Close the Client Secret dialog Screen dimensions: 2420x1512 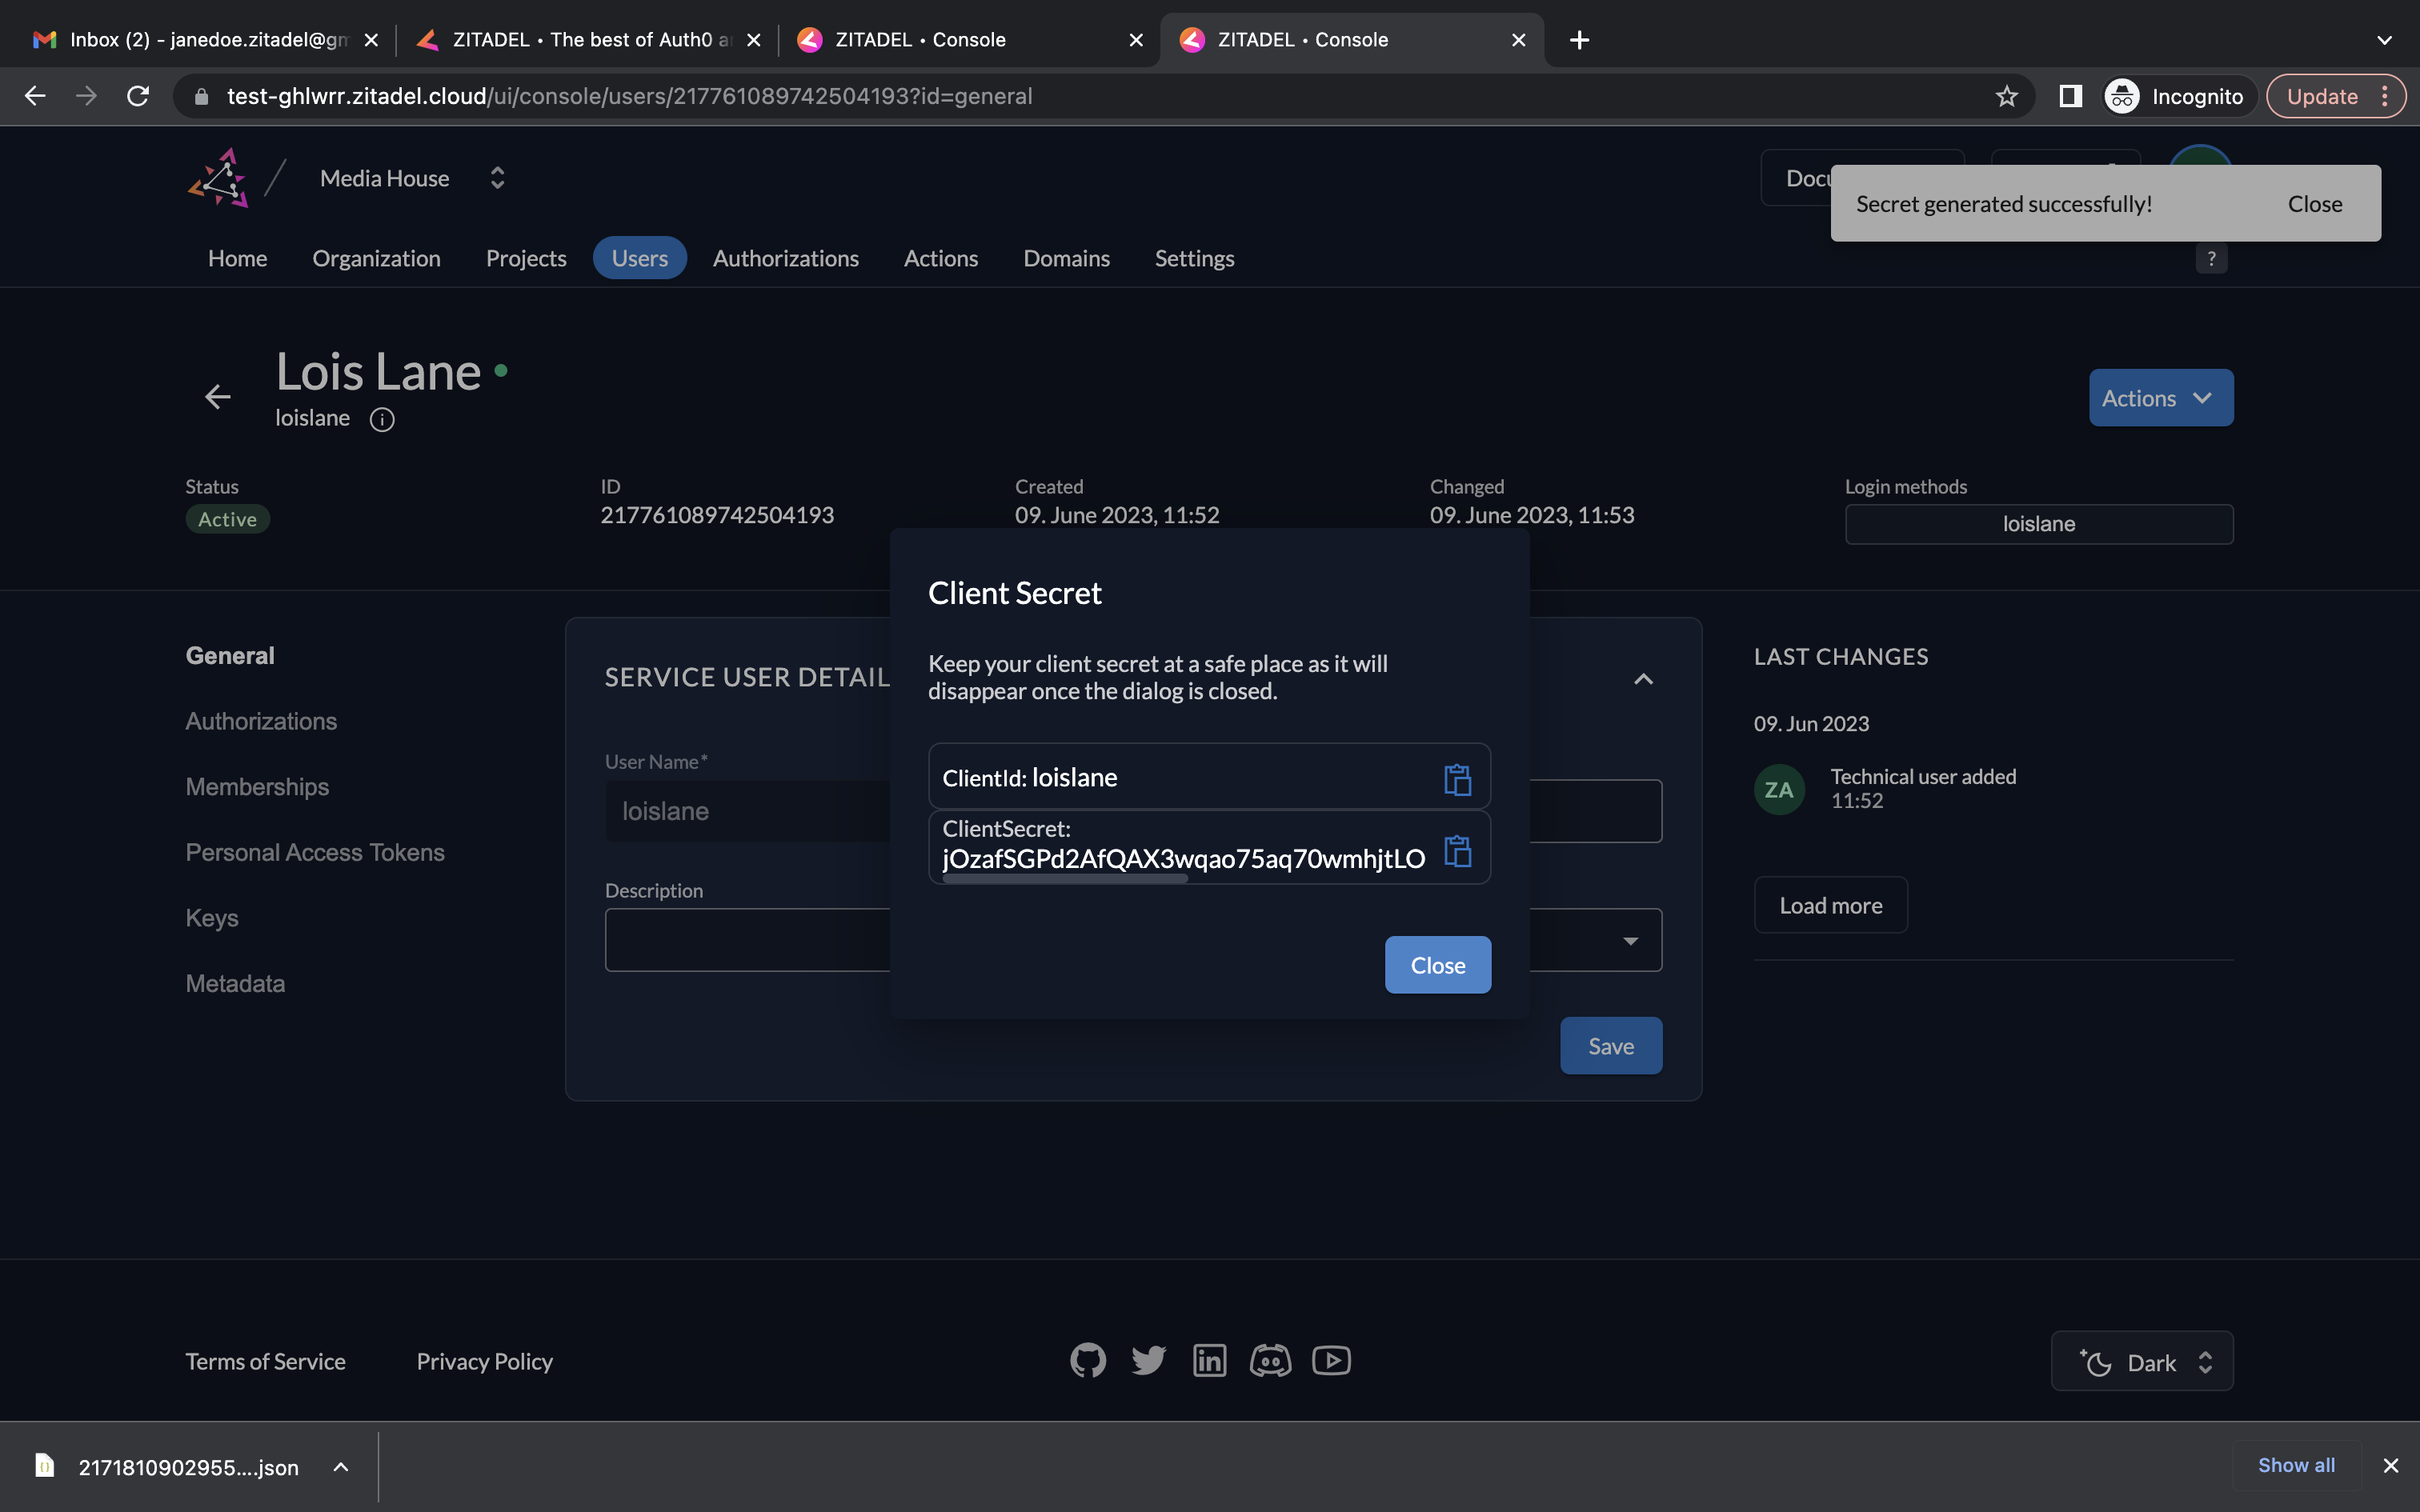tap(1437, 965)
